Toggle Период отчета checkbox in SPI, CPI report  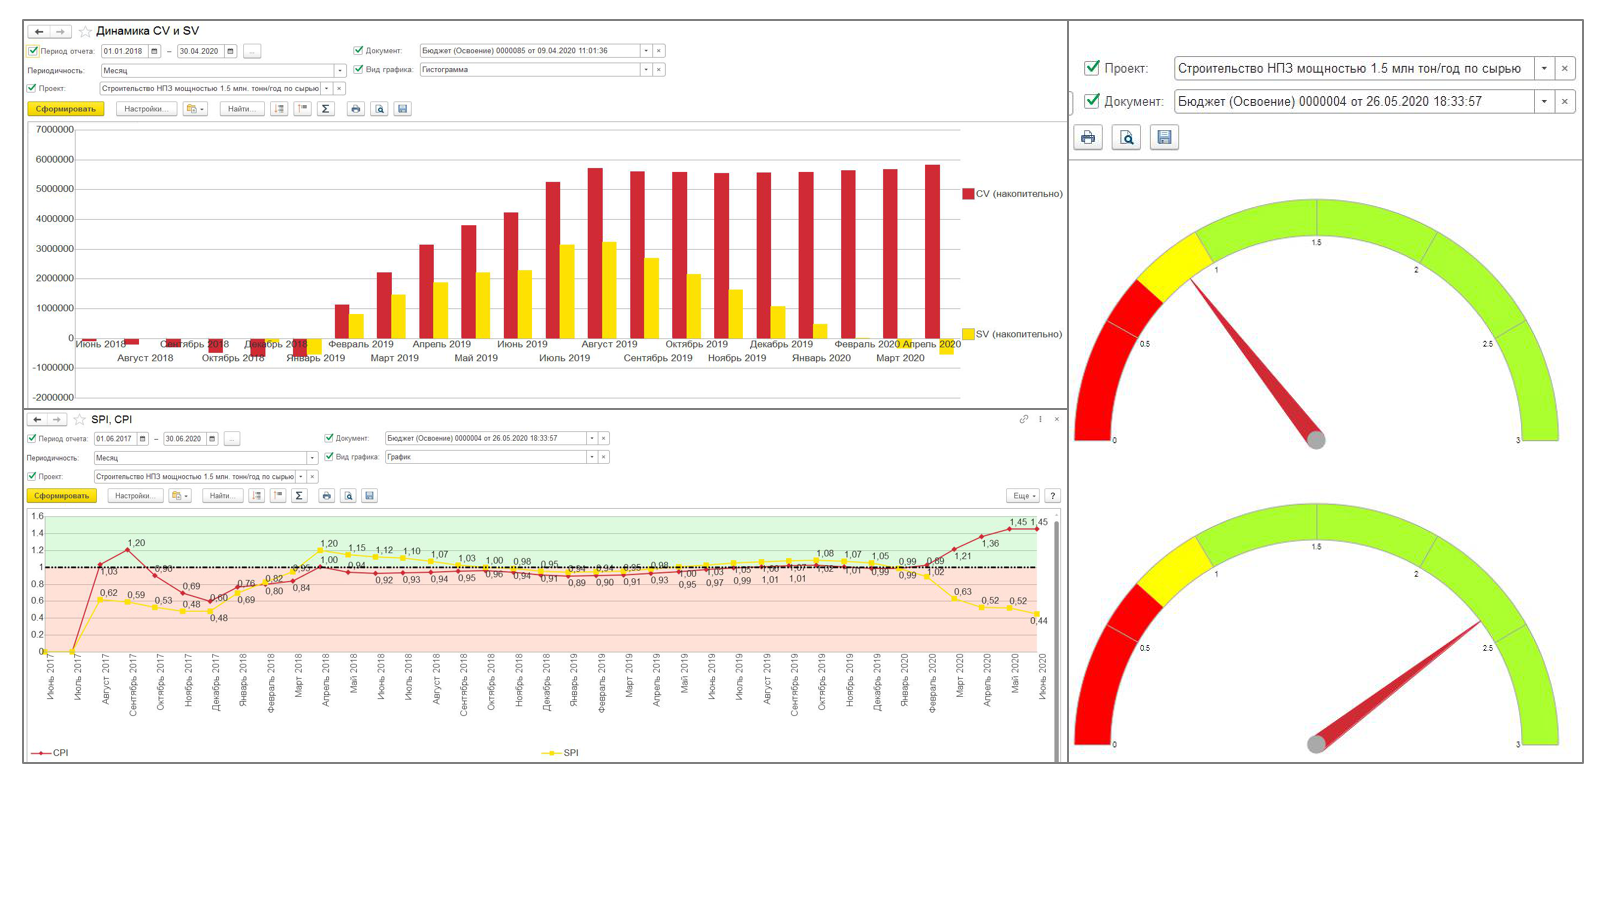tap(32, 439)
